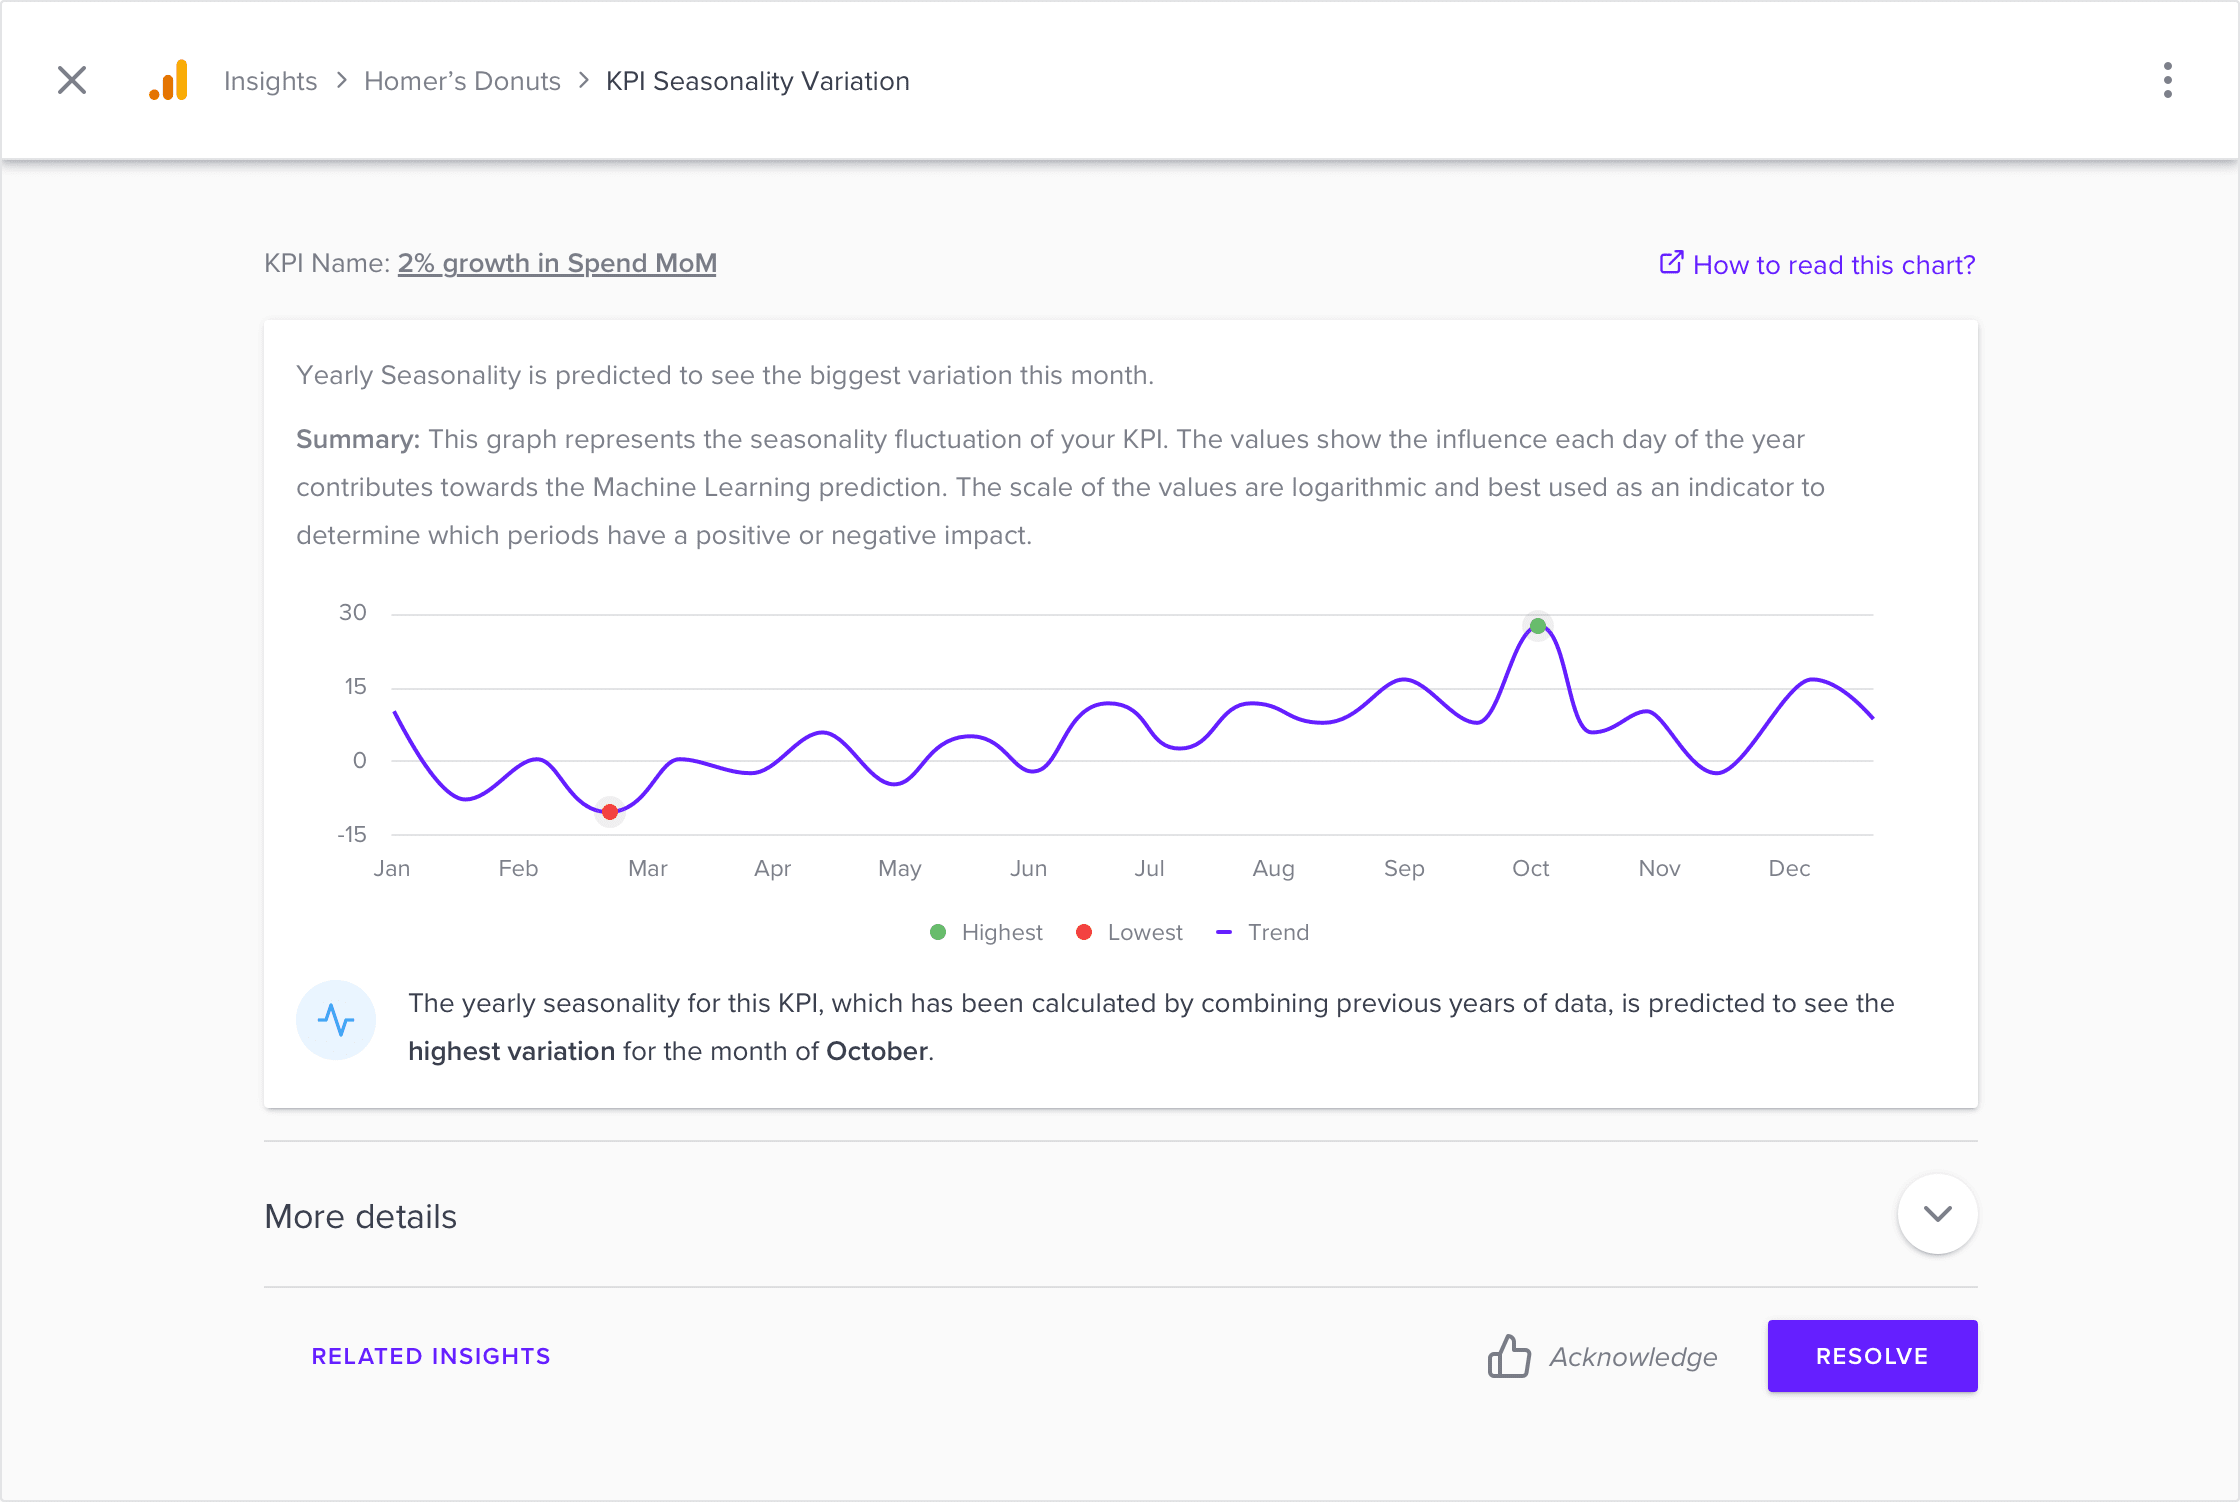
Task: Select KPI Seasonality Variation breadcrumb item
Action: pyautogui.click(x=757, y=80)
